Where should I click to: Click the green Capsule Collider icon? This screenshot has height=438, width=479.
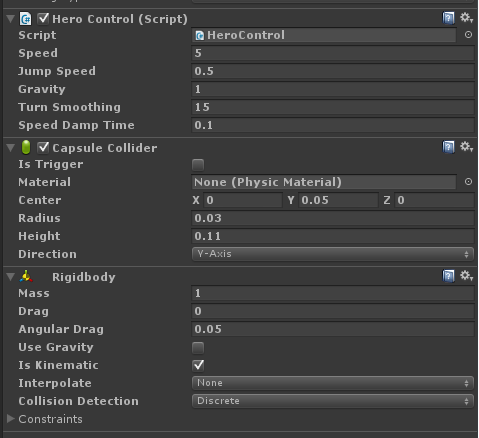(x=26, y=147)
